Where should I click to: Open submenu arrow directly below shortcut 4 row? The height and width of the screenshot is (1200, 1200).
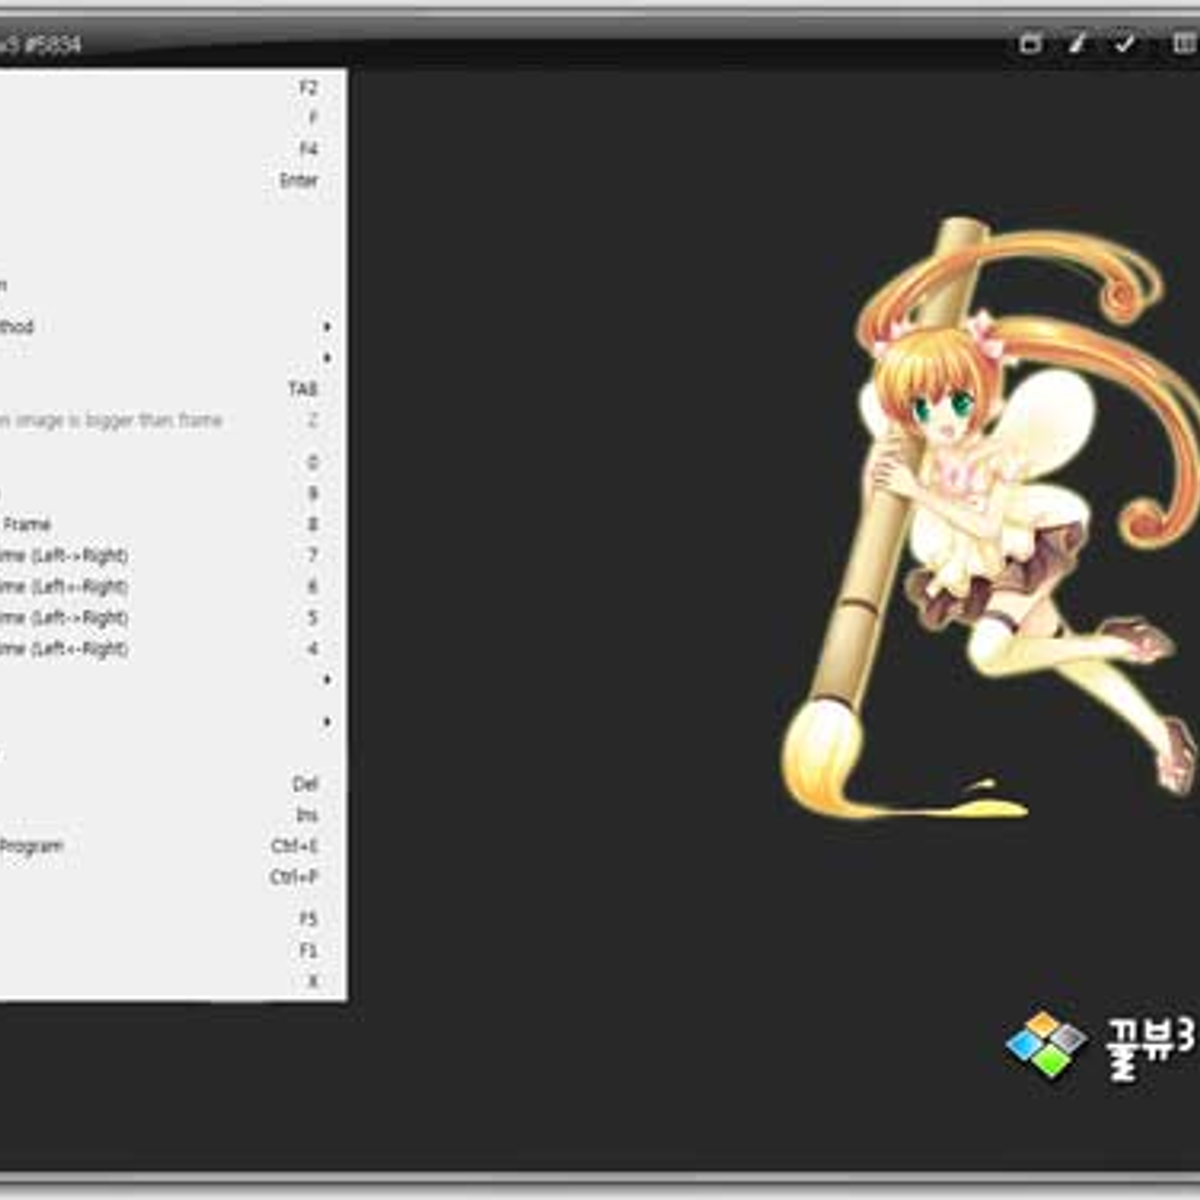[x=327, y=680]
